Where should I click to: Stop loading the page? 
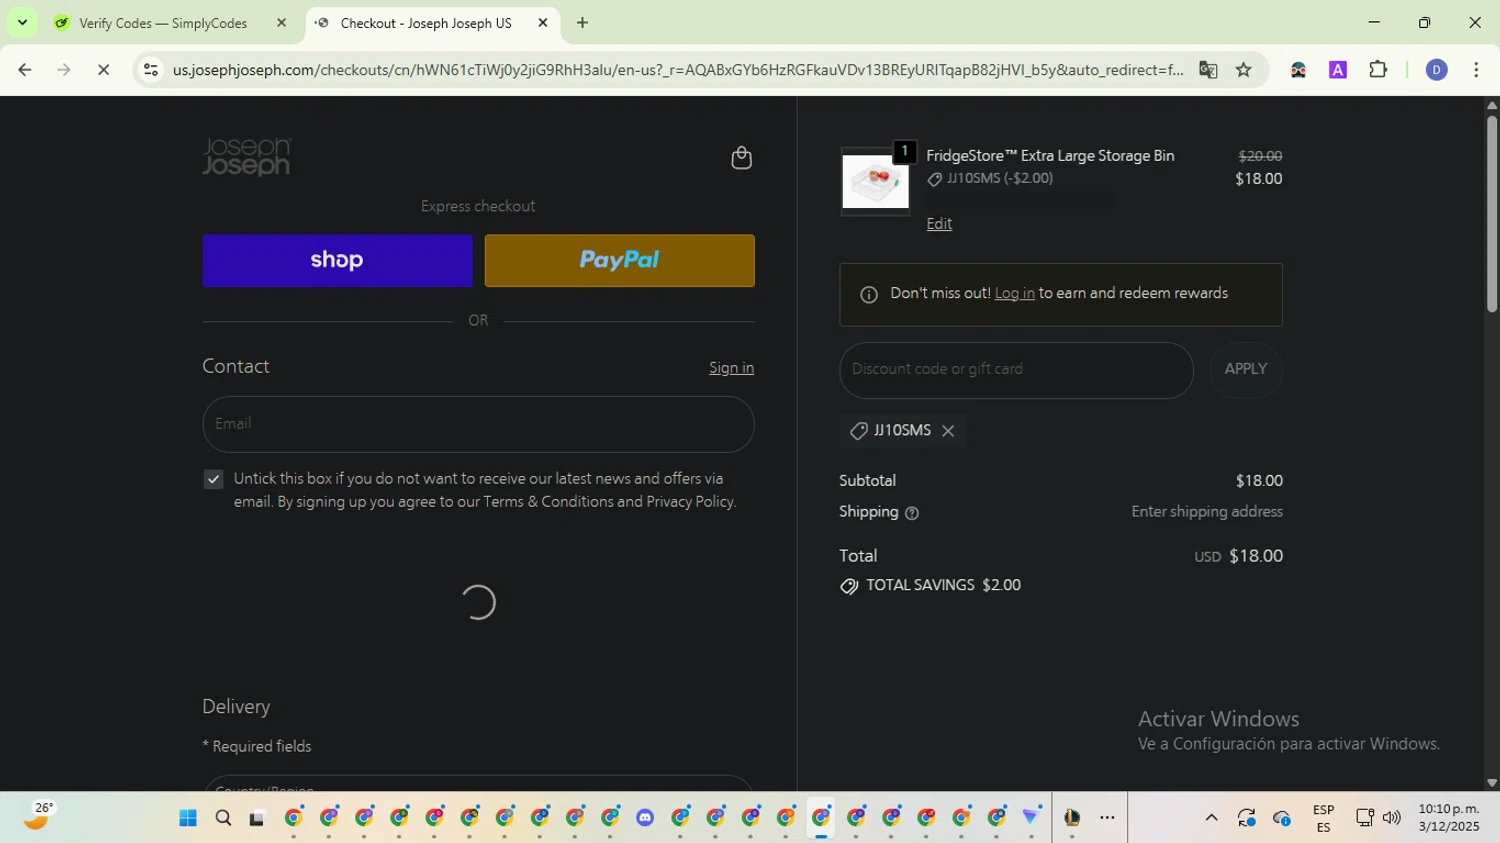click(103, 70)
